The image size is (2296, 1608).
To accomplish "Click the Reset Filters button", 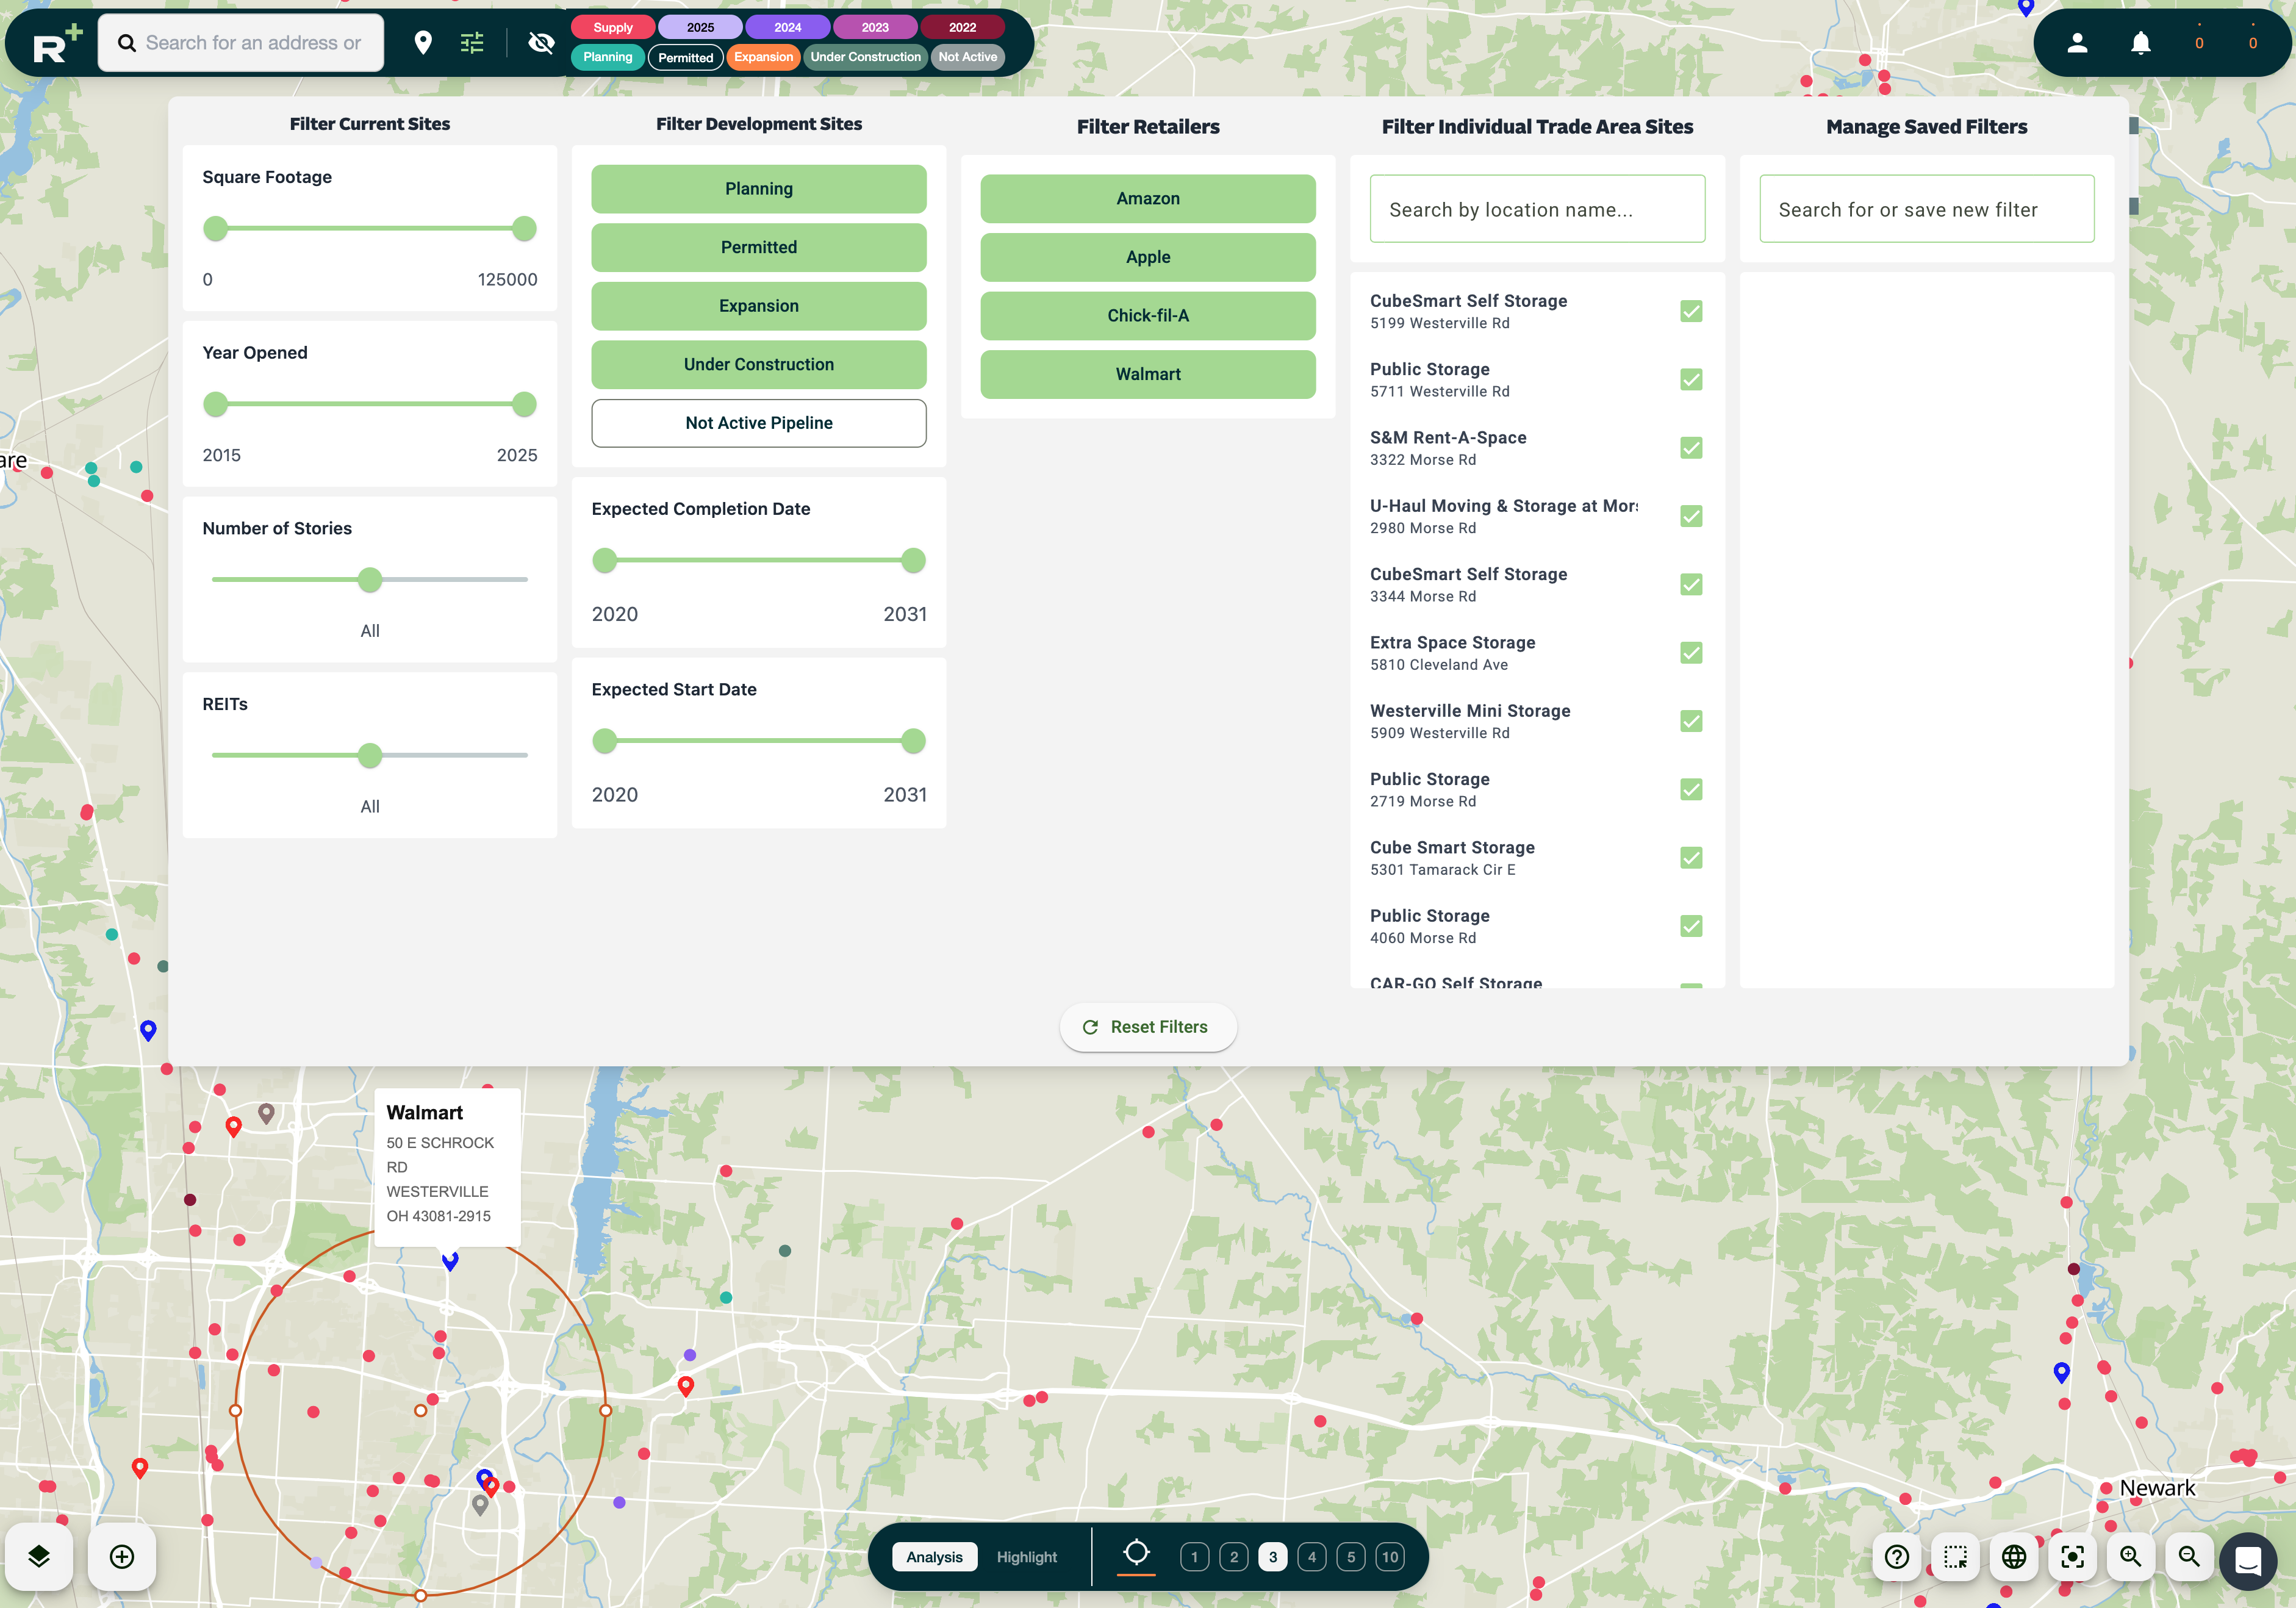I will click(x=1148, y=1027).
